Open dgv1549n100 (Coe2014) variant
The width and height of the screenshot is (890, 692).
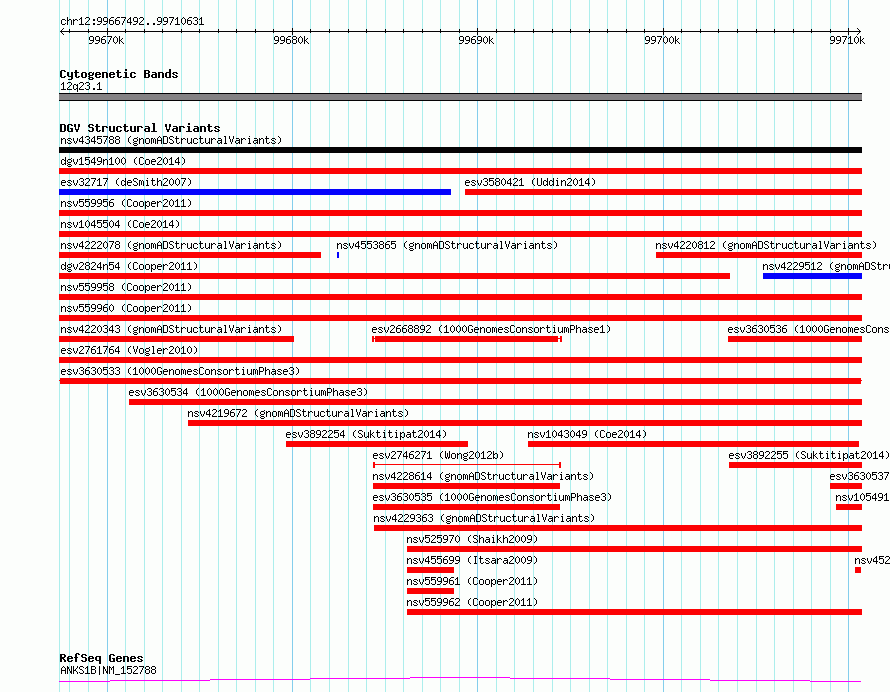click(x=123, y=161)
